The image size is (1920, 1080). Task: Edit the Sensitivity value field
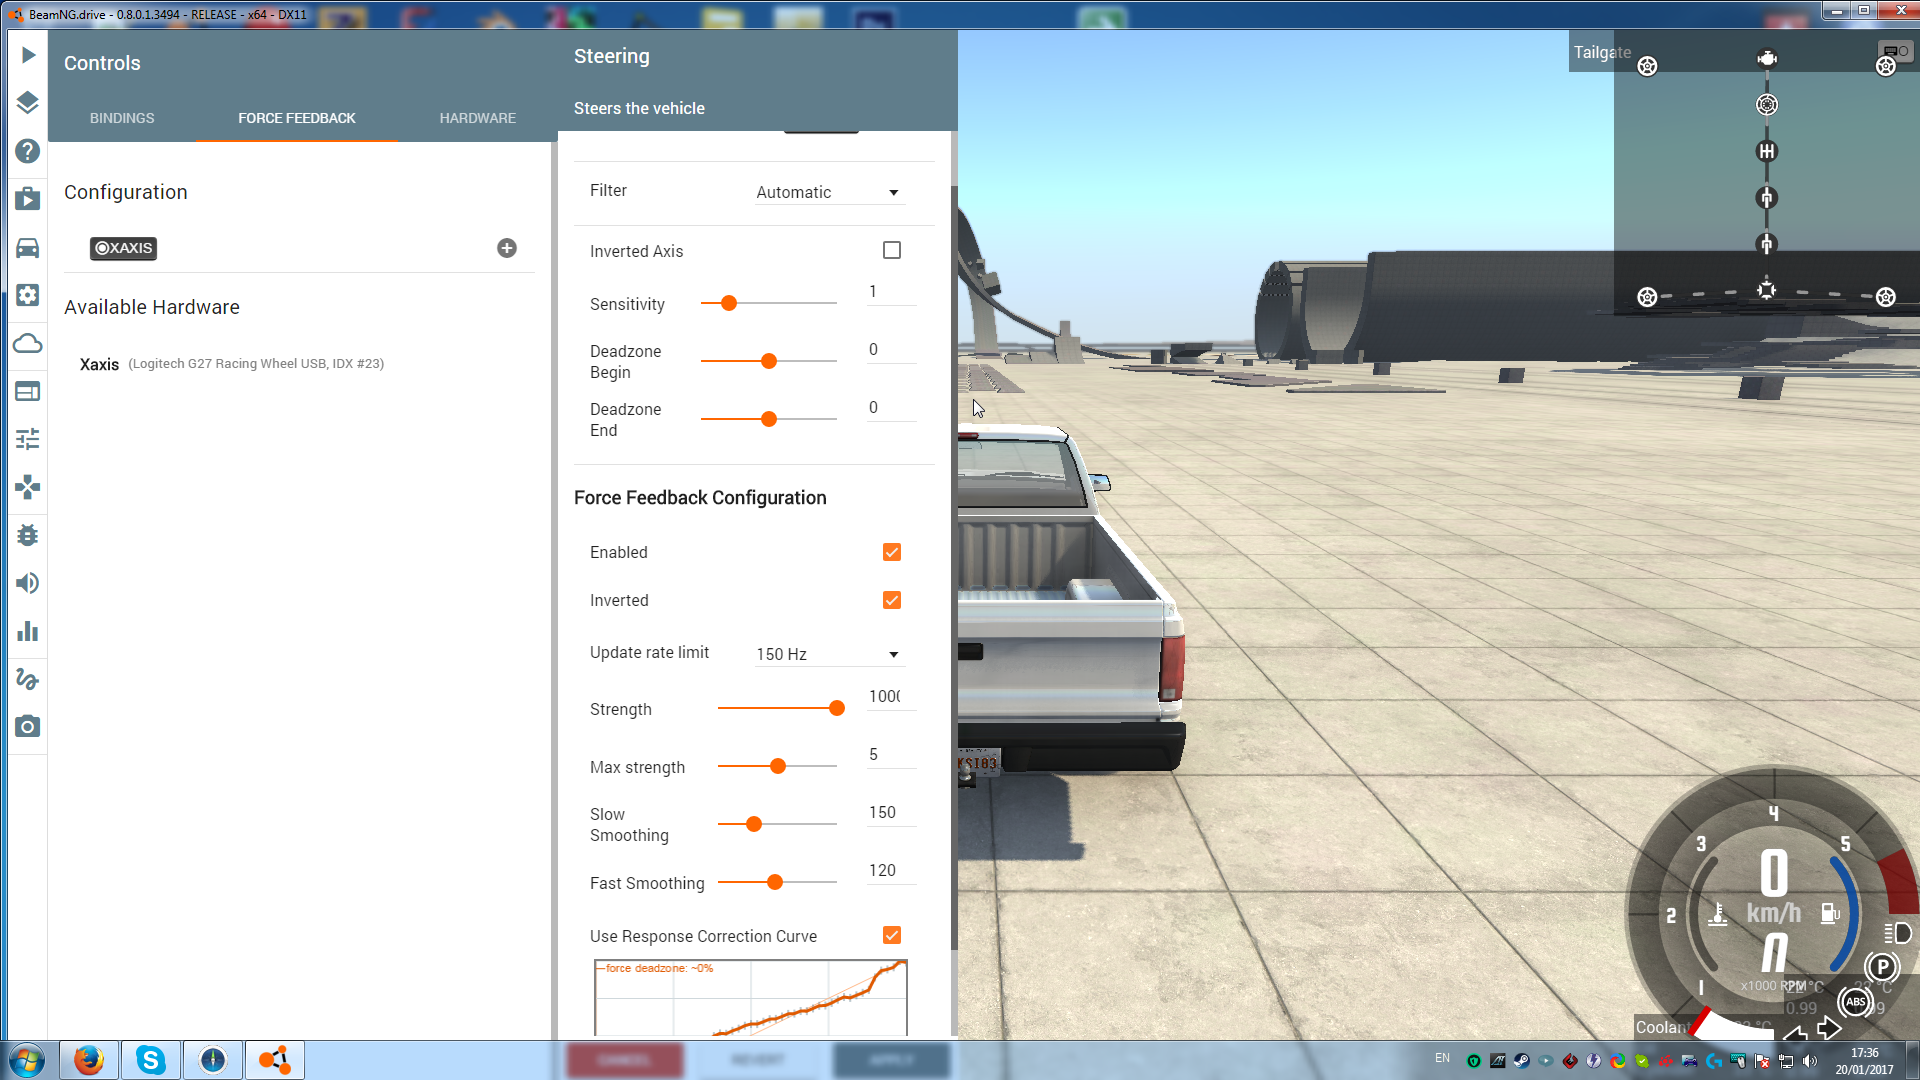[x=891, y=292]
